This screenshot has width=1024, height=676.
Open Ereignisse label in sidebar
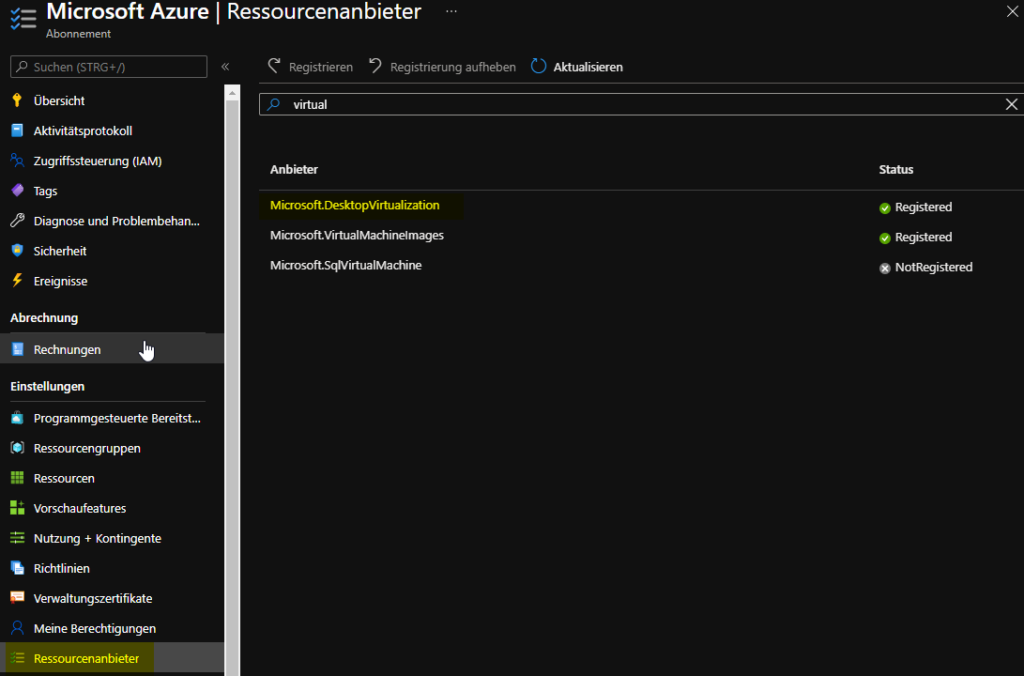point(60,282)
